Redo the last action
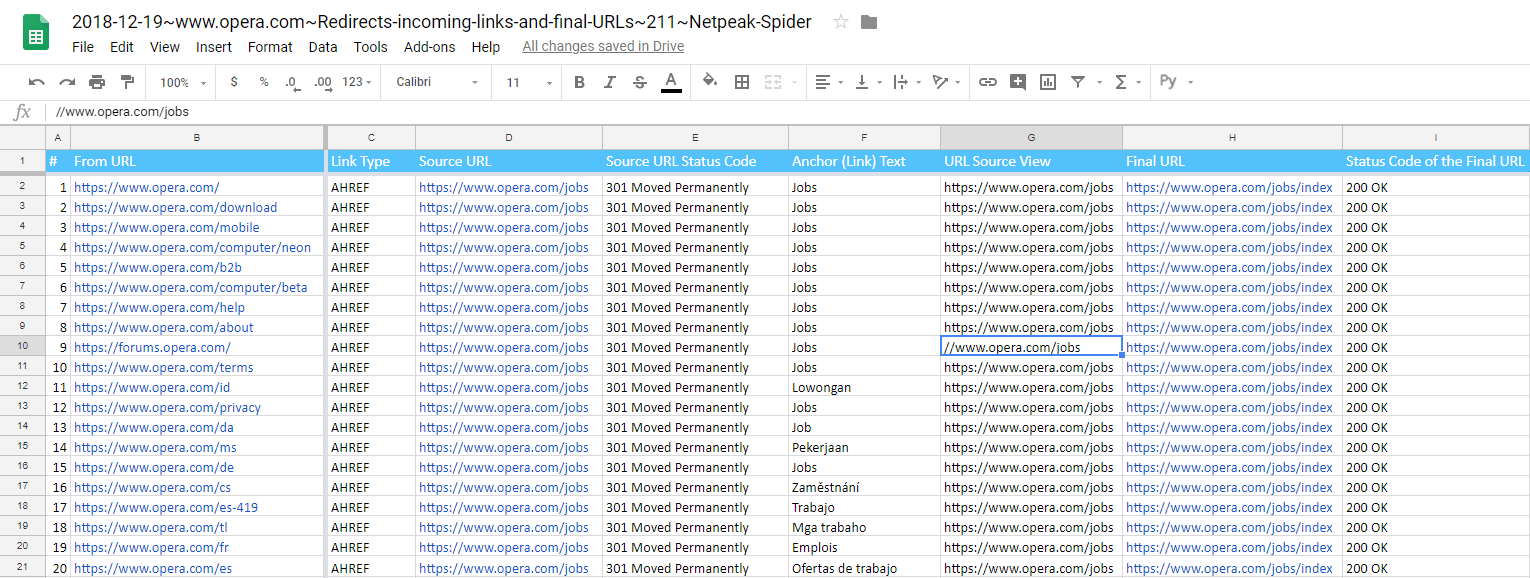1530x578 pixels. pos(67,82)
